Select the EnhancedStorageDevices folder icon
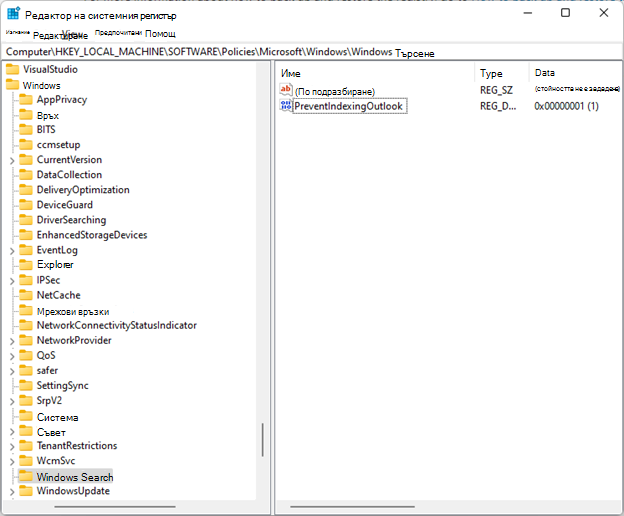 tap(26, 235)
